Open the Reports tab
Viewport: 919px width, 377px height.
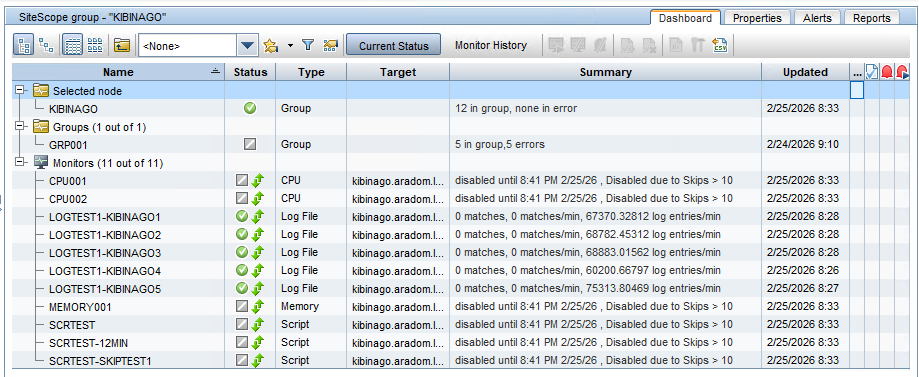[872, 18]
